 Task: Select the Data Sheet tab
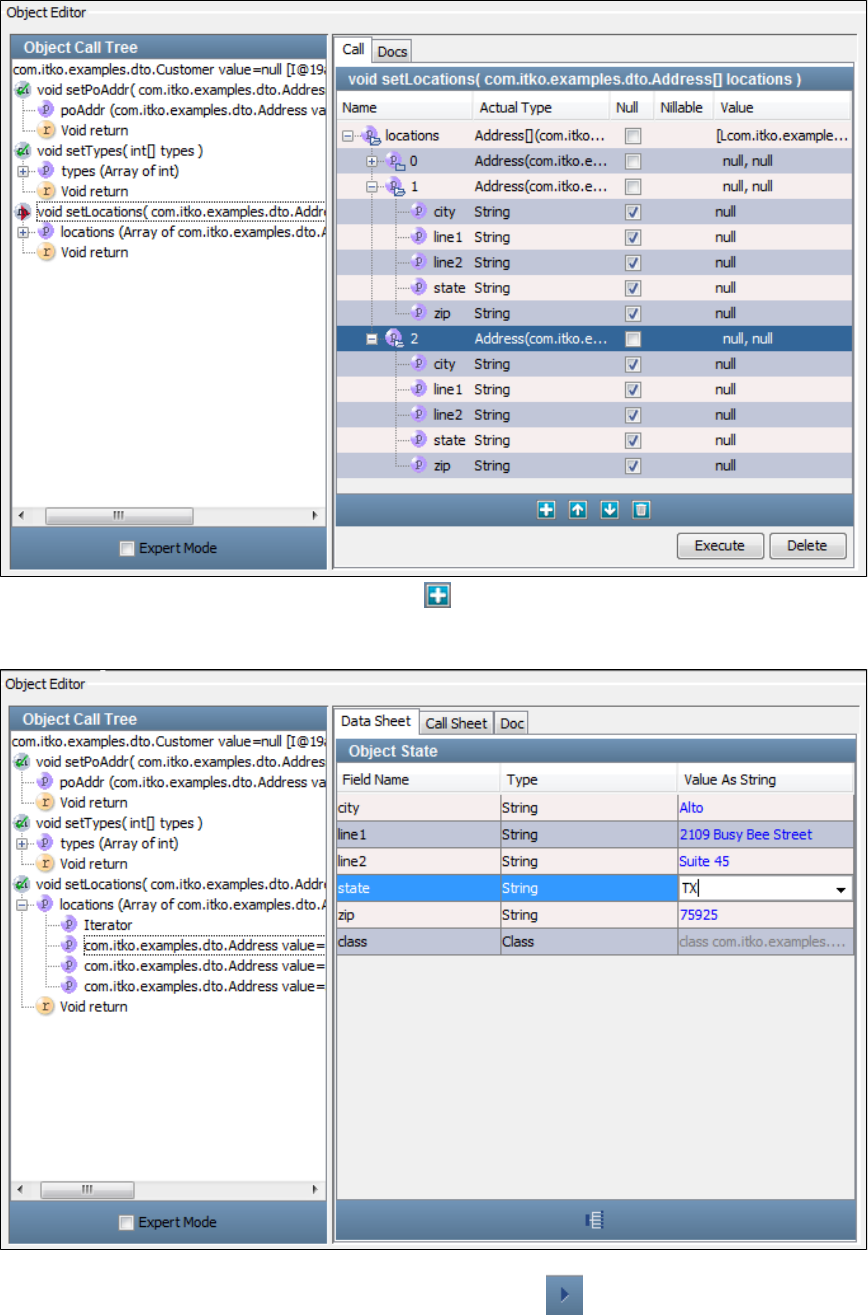pos(375,721)
